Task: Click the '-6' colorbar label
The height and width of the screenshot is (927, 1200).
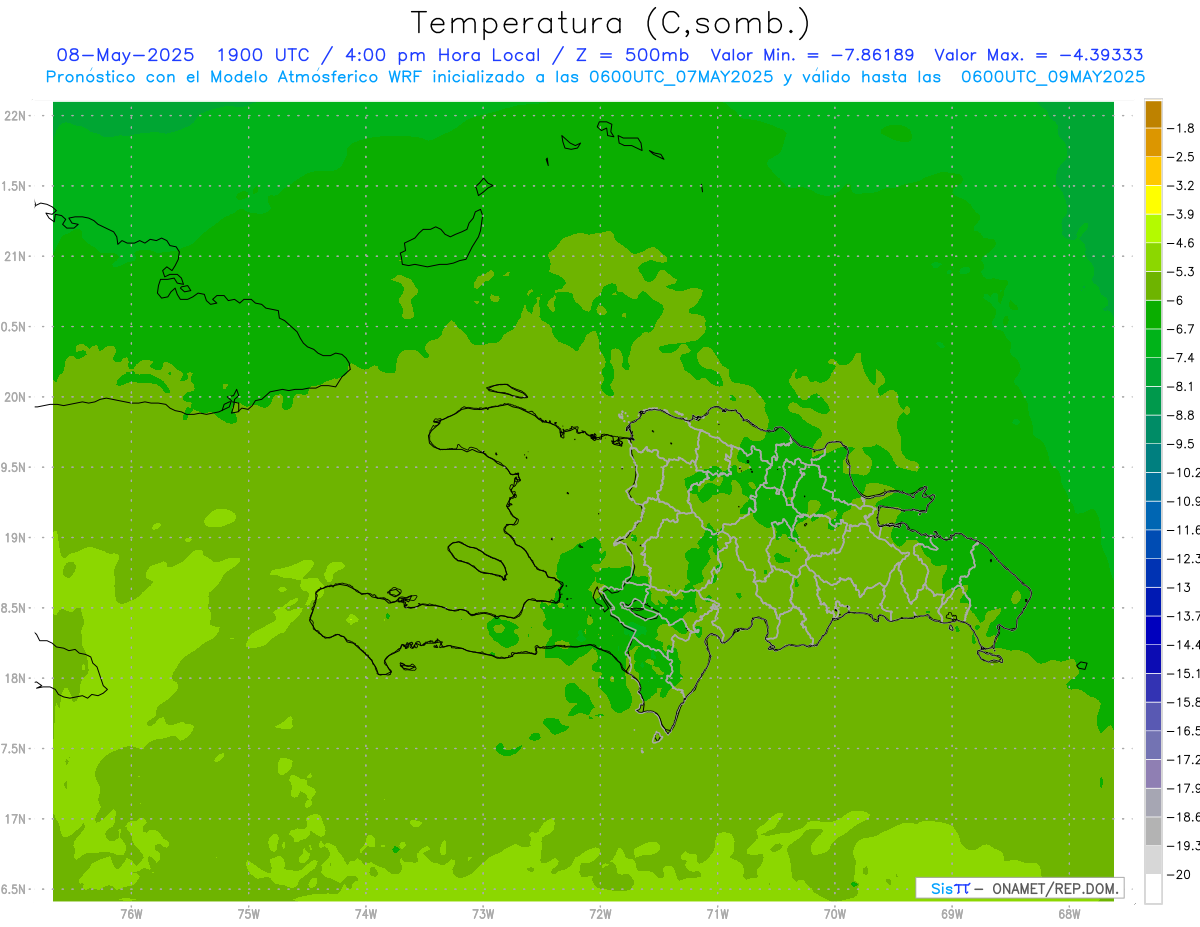Action: pos(1175,300)
